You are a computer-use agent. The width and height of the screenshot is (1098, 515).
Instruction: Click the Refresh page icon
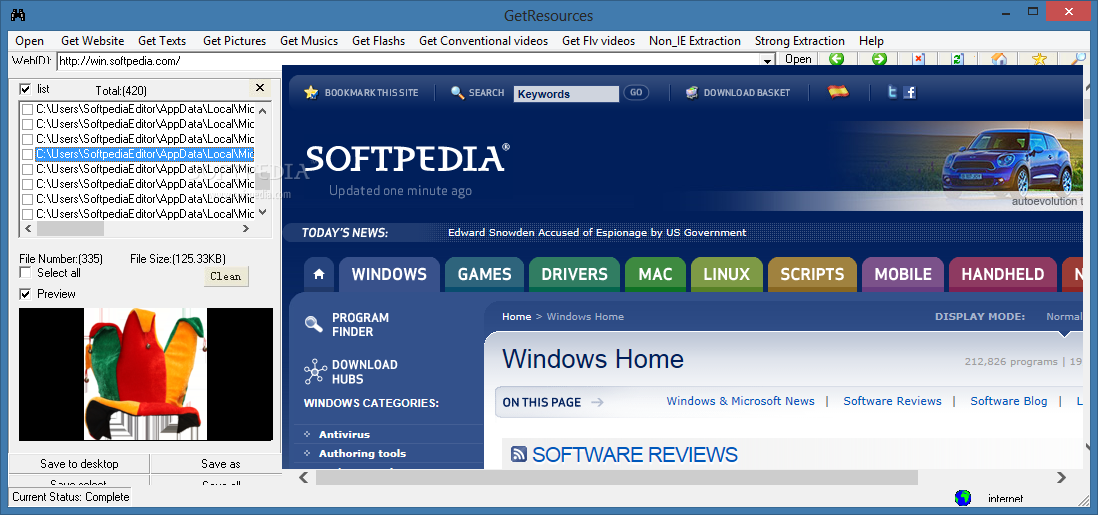pos(957,60)
